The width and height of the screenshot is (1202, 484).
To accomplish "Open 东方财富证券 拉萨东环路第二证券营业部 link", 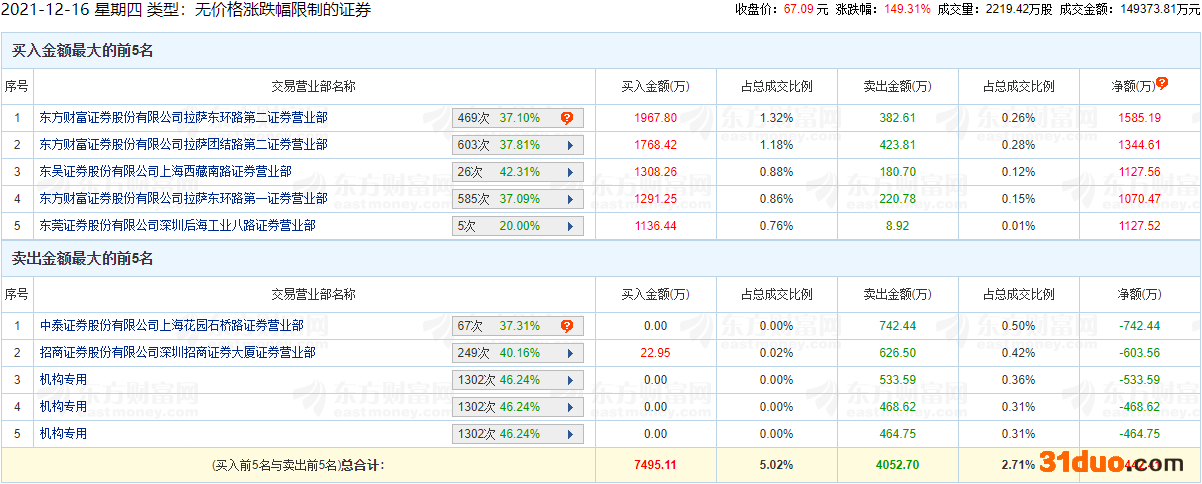I will [183, 118].
